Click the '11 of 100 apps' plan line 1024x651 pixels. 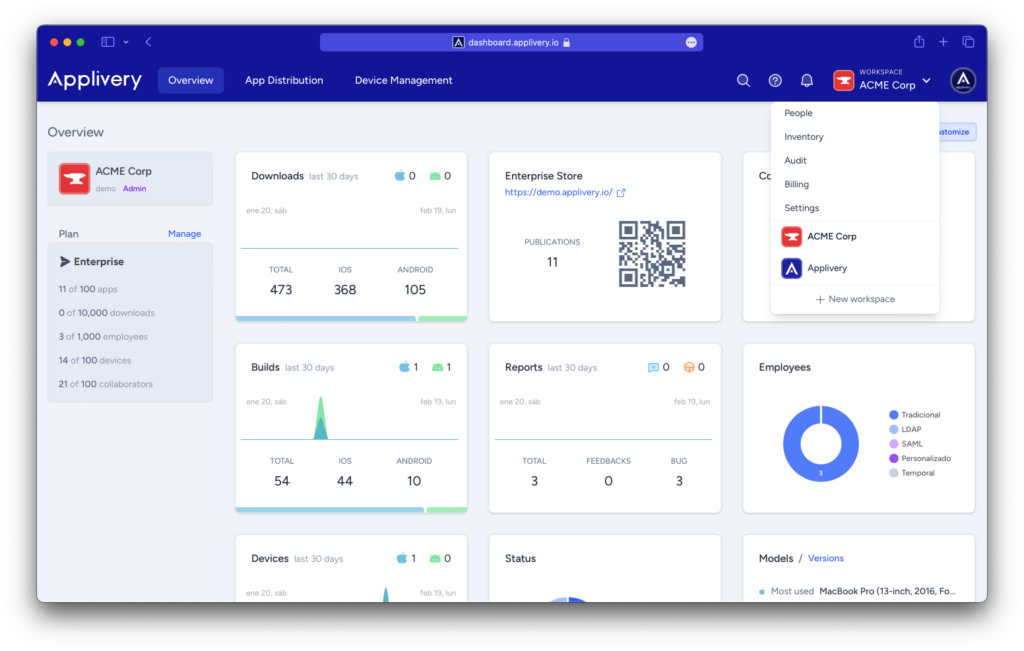click(88, 289)
